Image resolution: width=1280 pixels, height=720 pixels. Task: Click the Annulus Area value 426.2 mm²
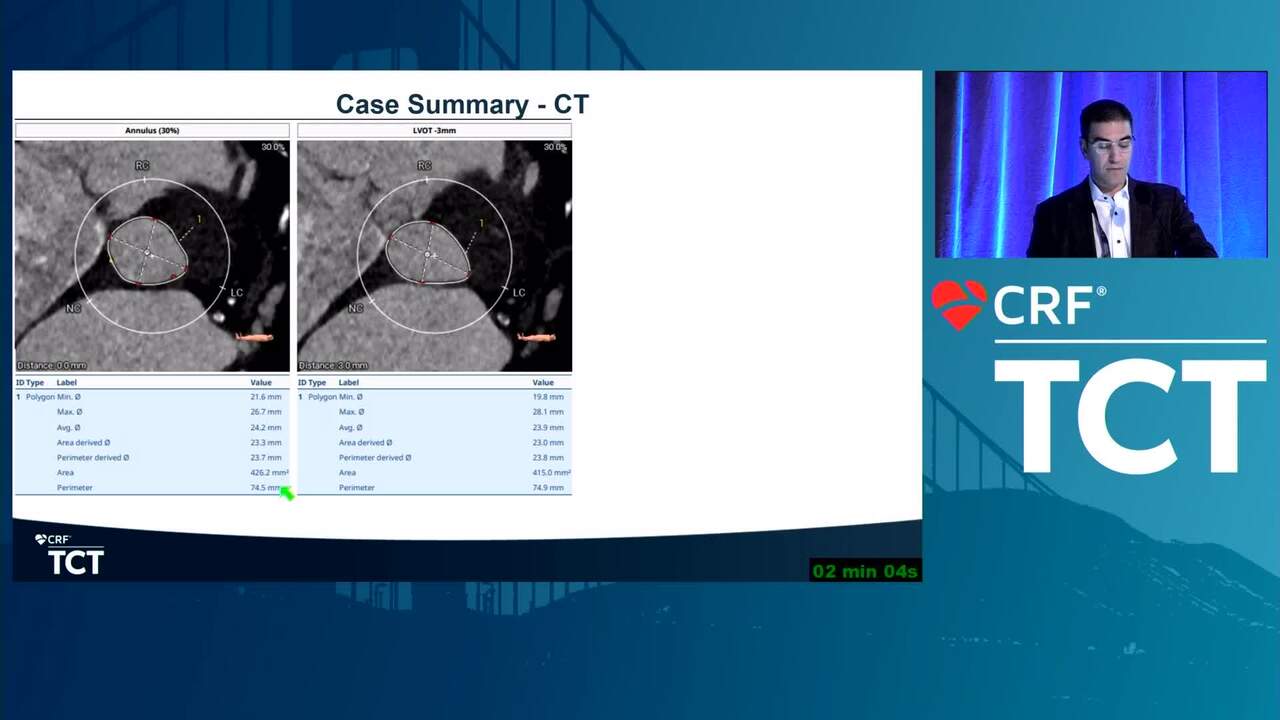(x=269, y=472)
